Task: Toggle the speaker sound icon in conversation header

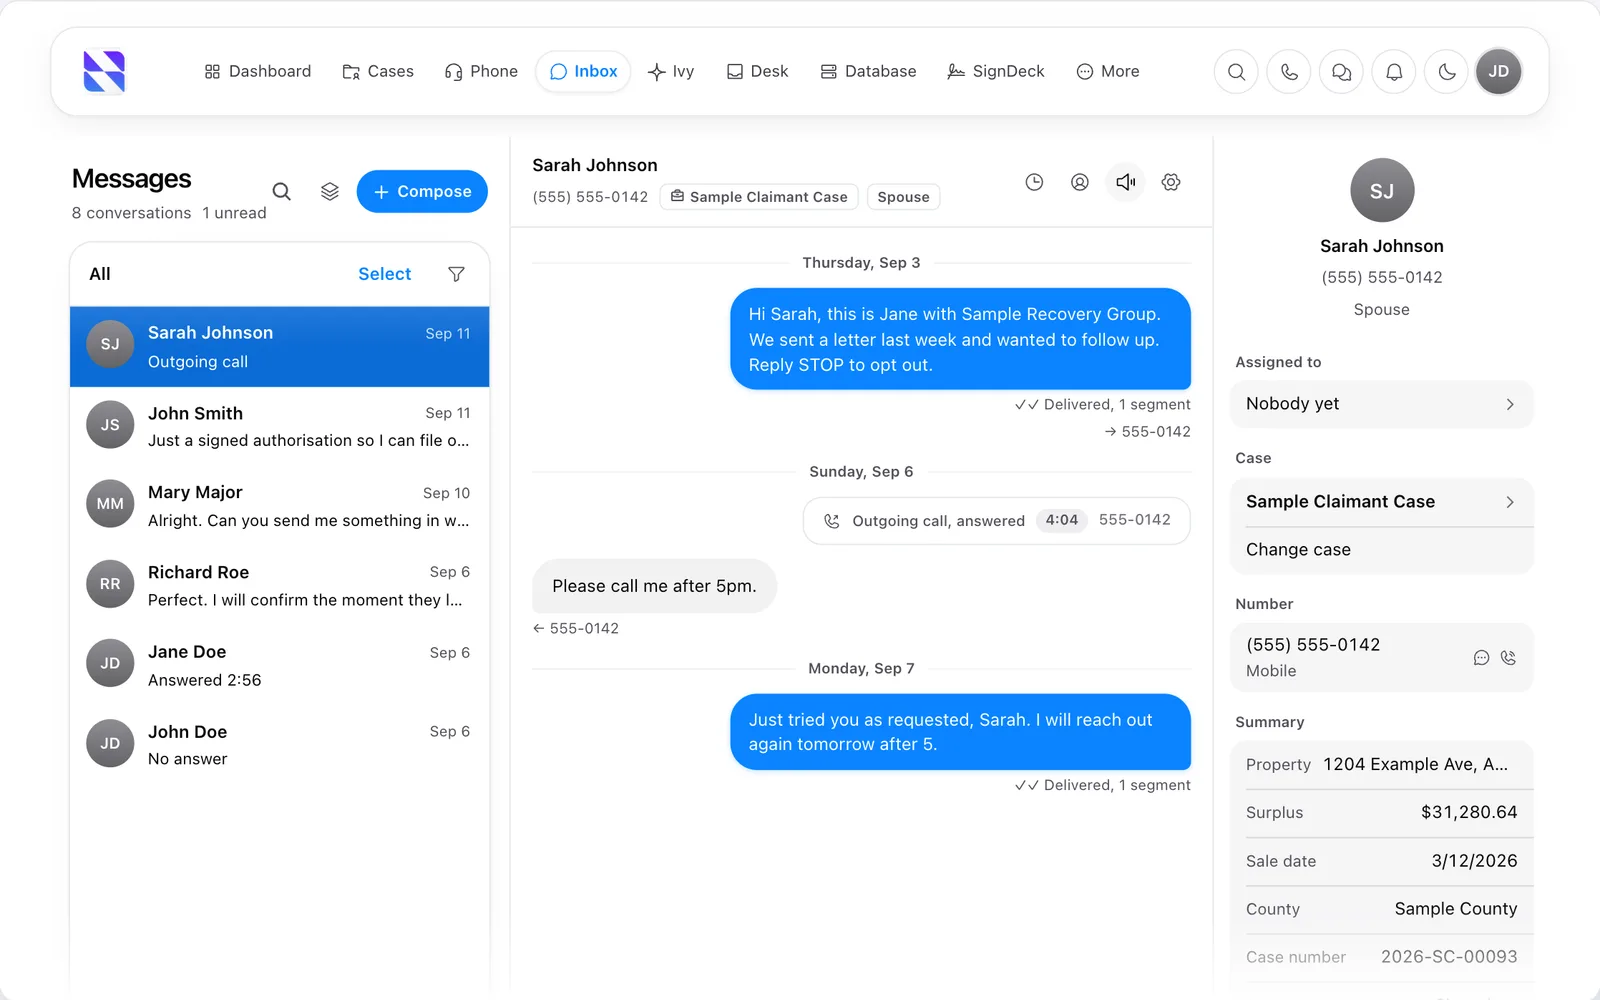Action: (1126, 182)
